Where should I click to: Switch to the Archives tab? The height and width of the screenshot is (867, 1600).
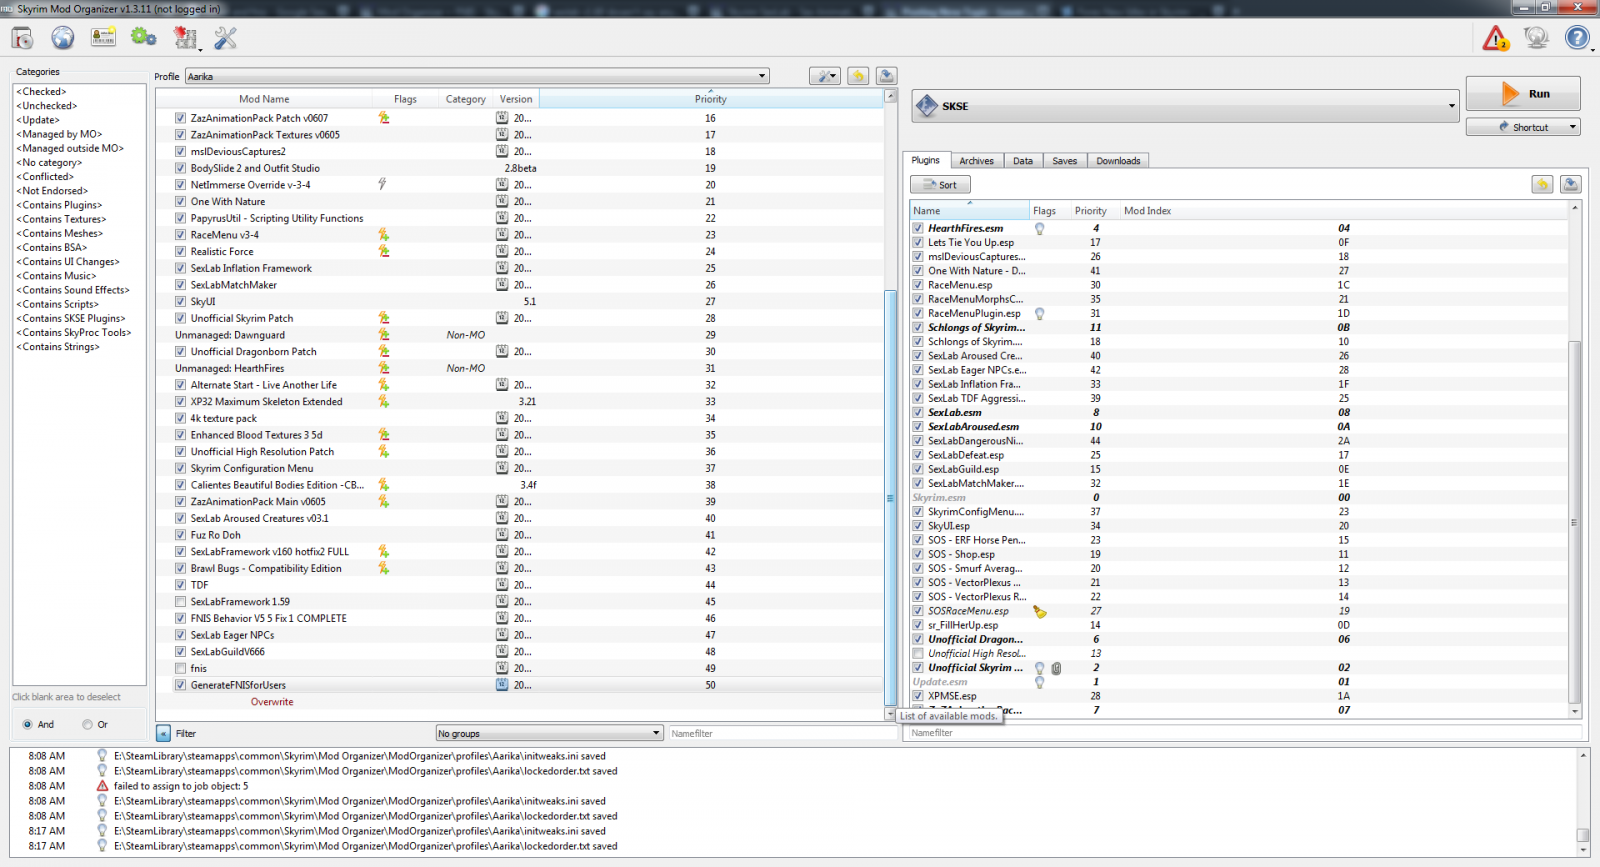(x=976, y=161)
